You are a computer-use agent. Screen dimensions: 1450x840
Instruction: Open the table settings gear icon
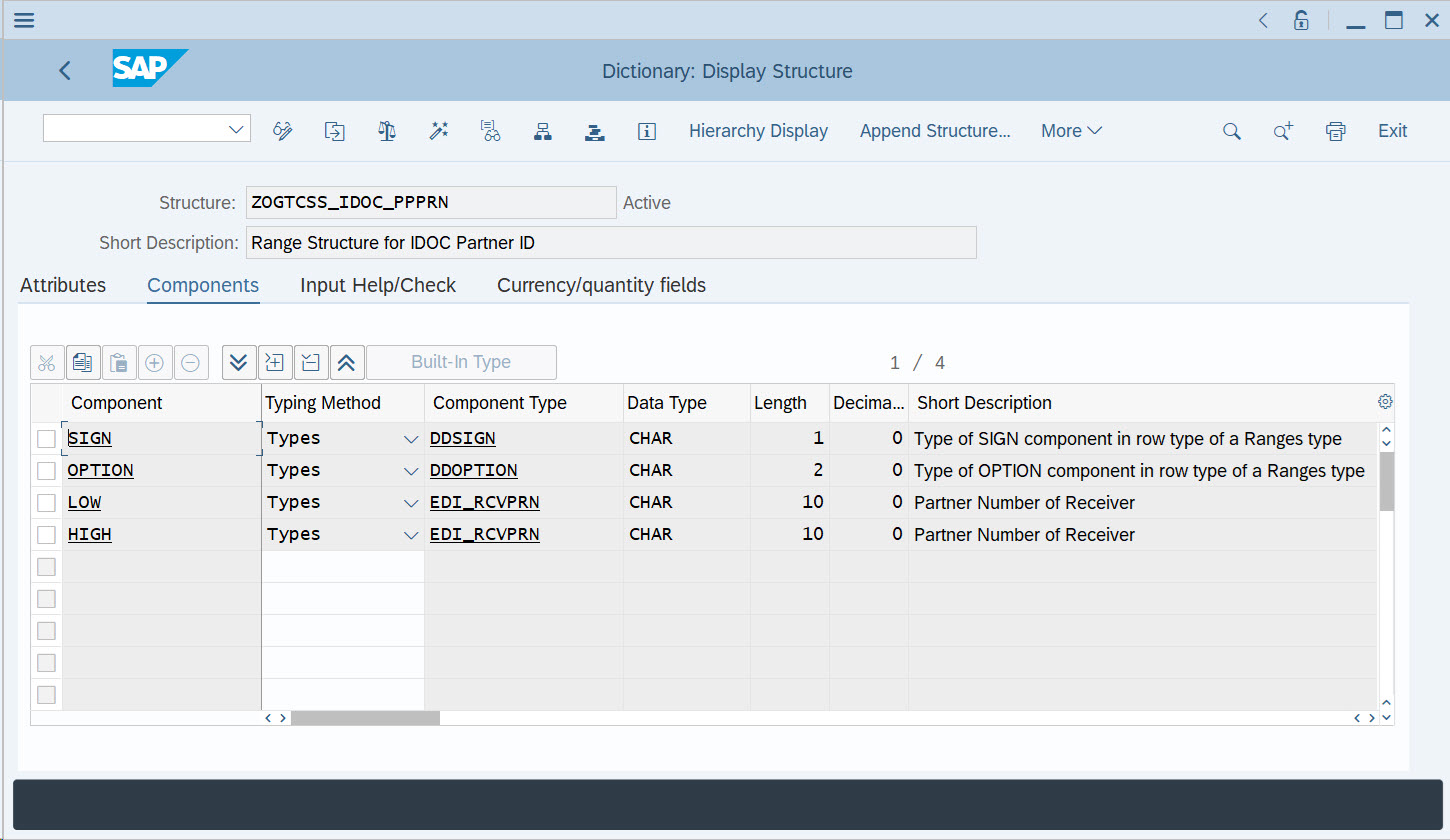[1385, 402]
